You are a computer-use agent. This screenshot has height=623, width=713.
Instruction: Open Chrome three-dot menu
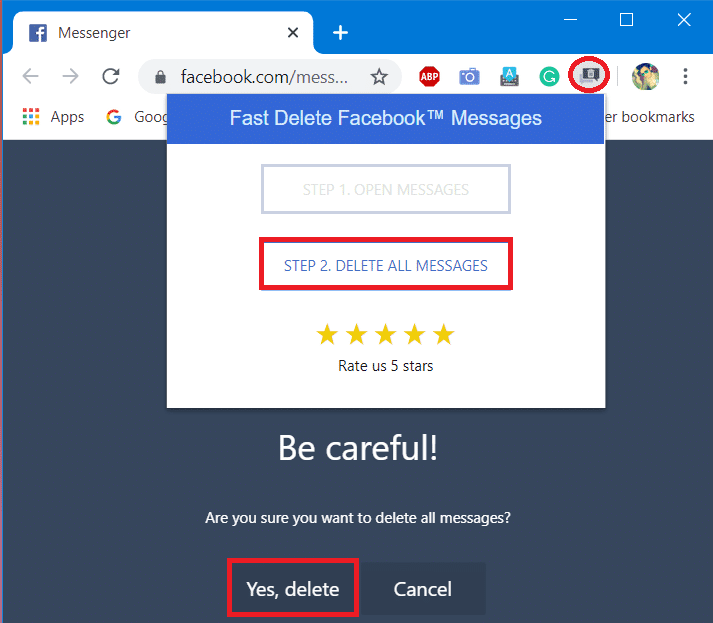tap(685, 76)
